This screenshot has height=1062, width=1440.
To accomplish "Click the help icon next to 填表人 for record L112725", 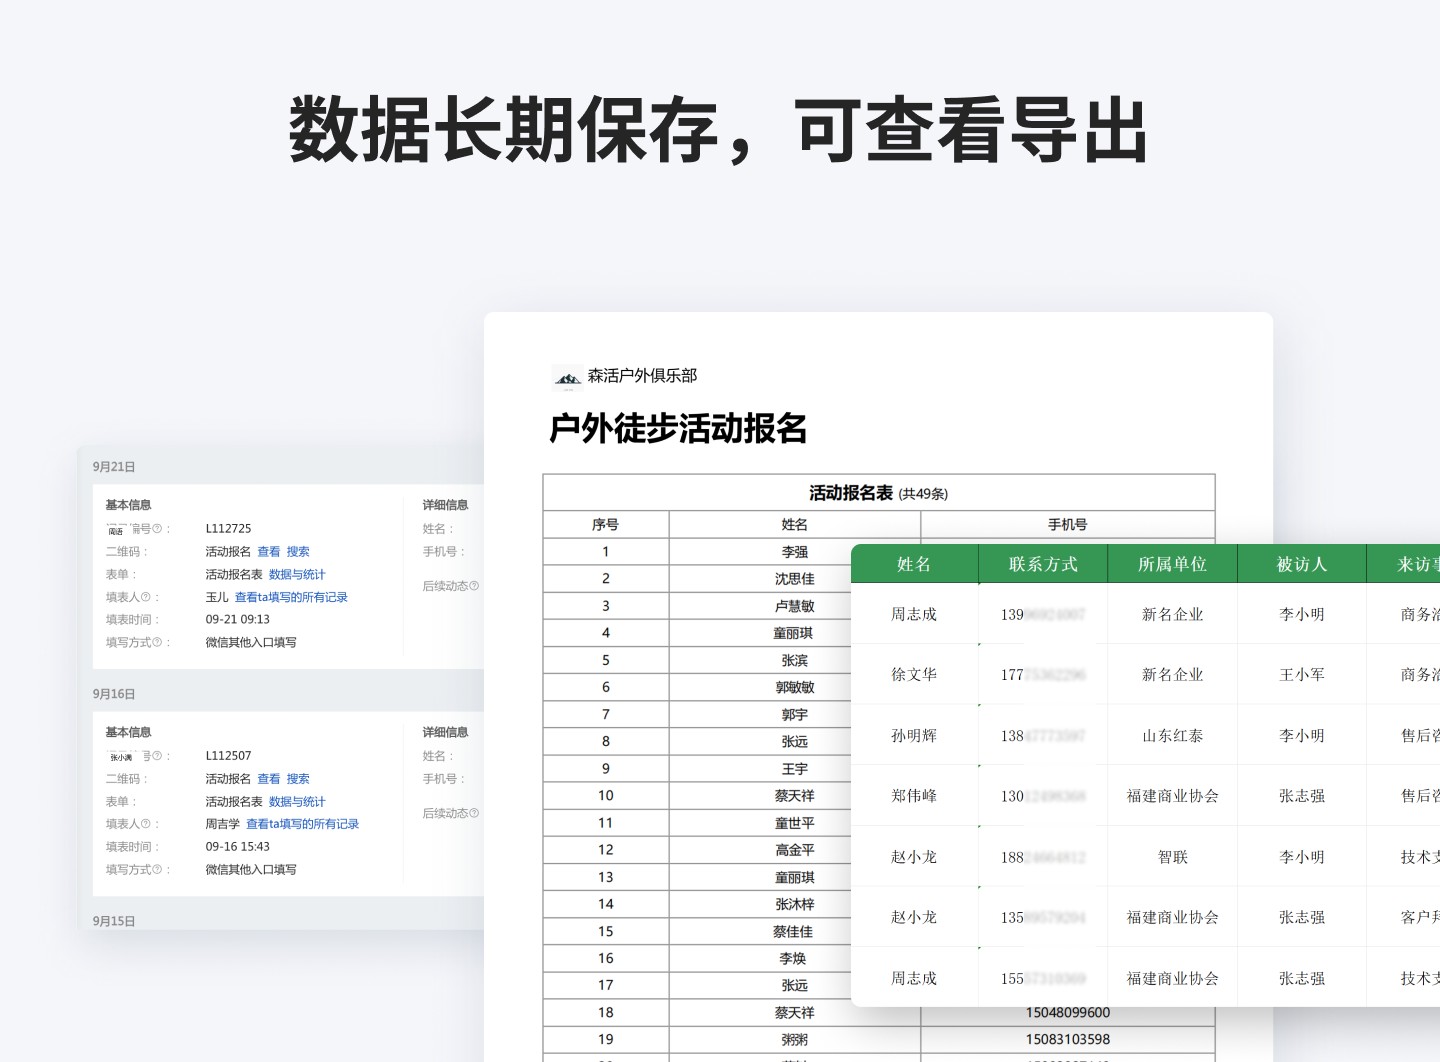I will pos(144,597).
